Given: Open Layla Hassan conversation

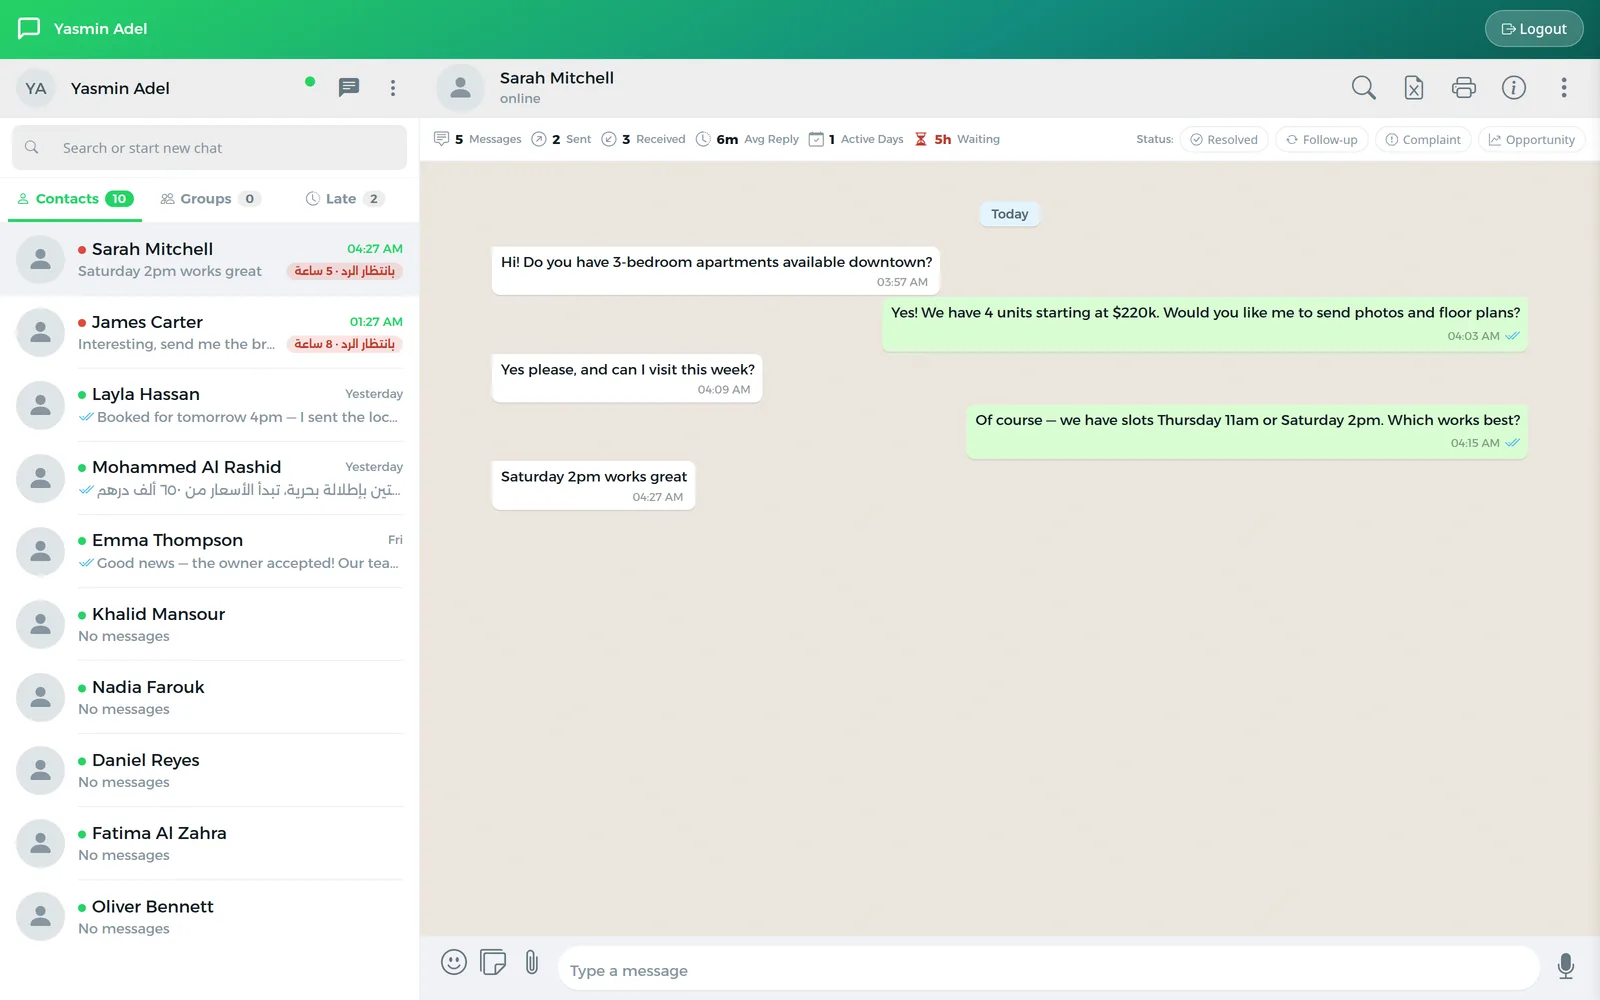Looking at the screenshot, I should 209,405.
